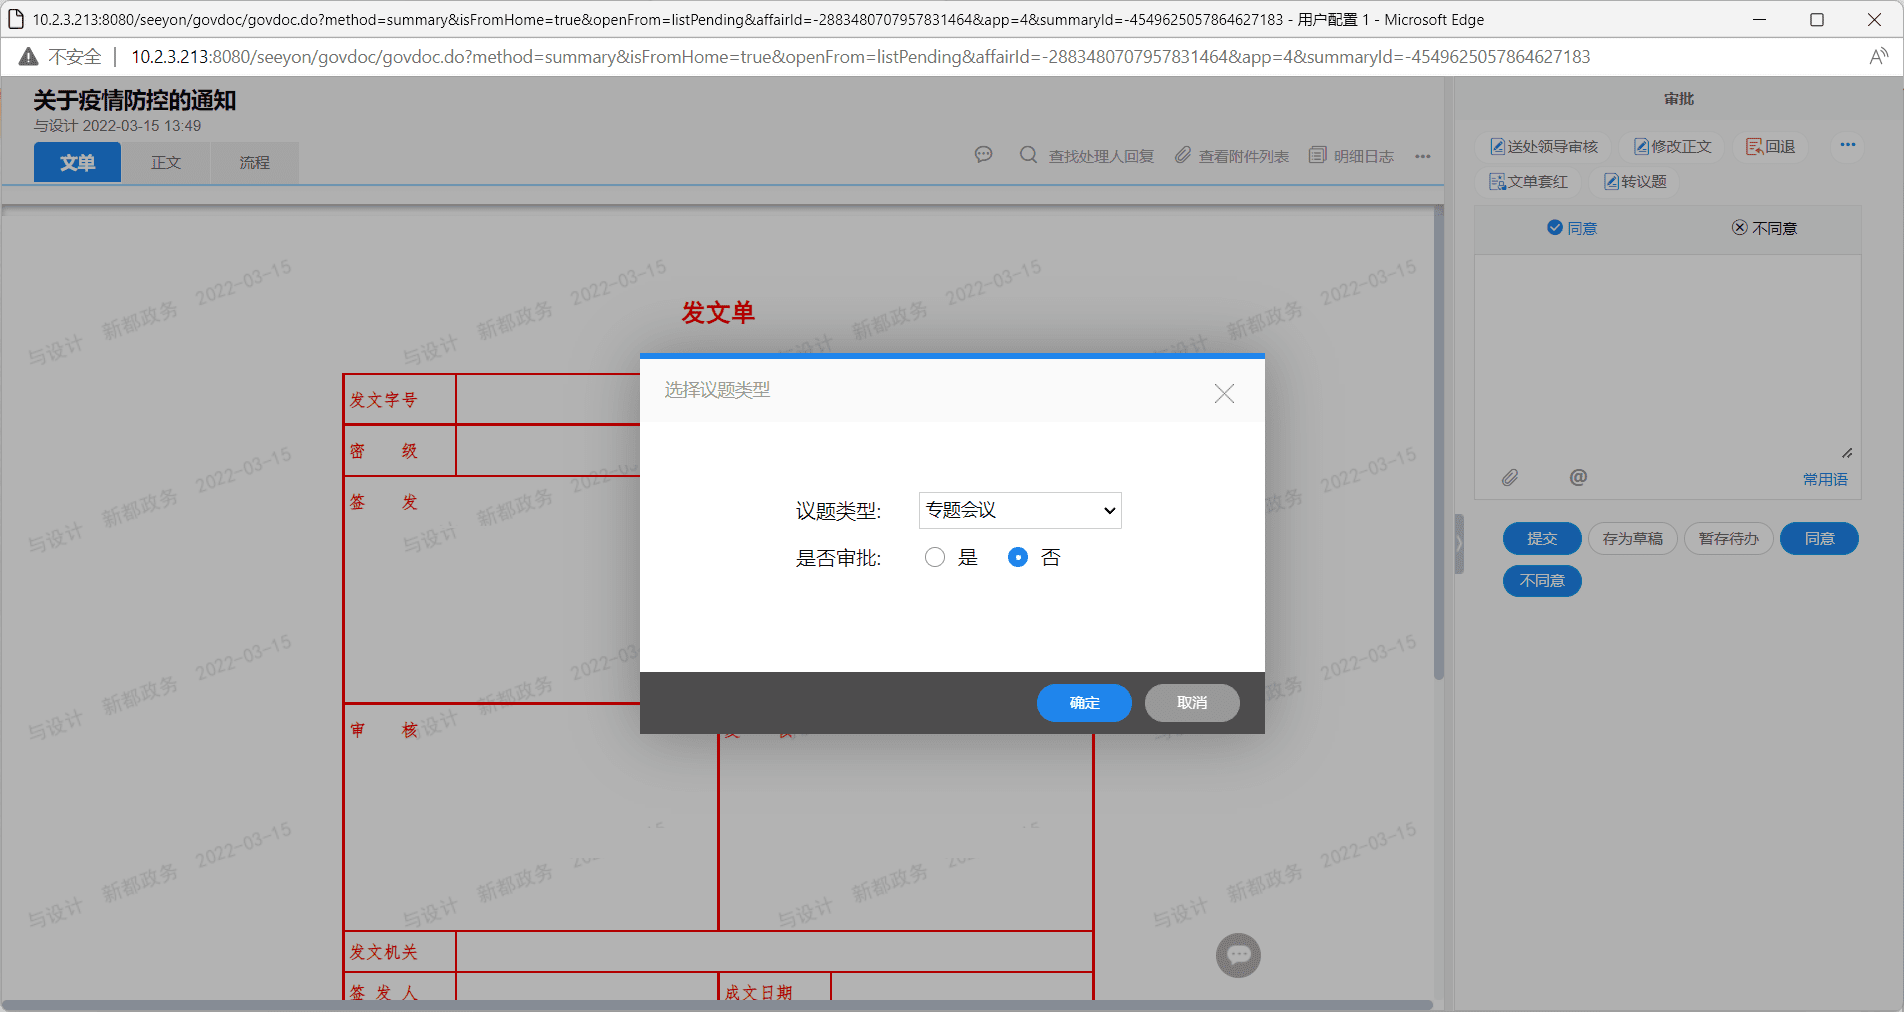1904x1012 pixels.
Task: Click the 暂存待办 button
Action: click(x=1729, y=539)
